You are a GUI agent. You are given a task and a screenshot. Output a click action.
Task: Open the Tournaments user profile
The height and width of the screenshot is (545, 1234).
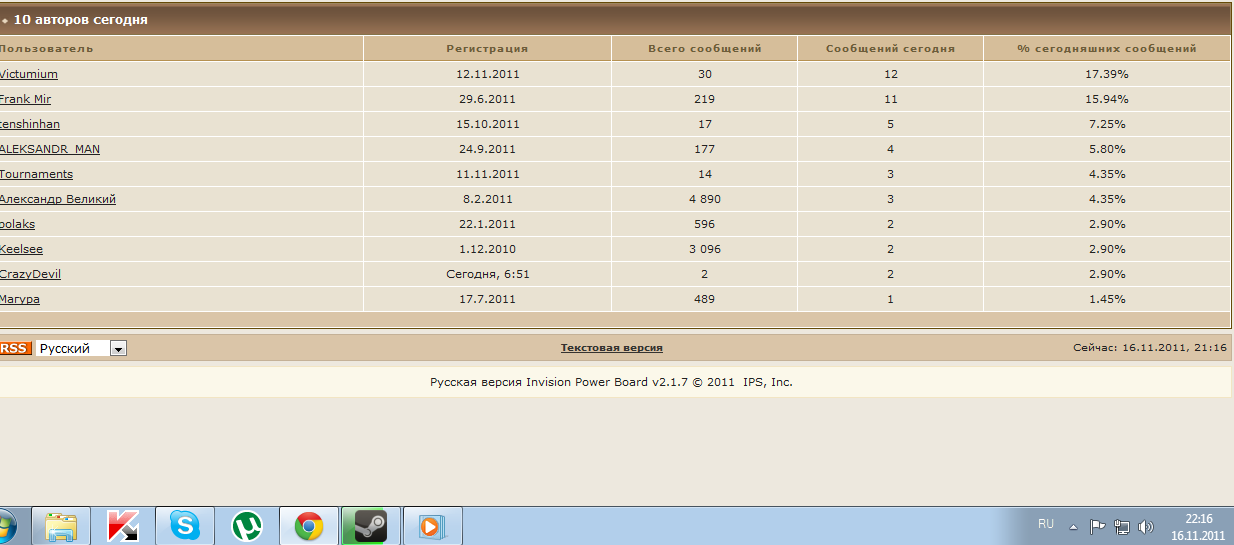click(37, 174)
